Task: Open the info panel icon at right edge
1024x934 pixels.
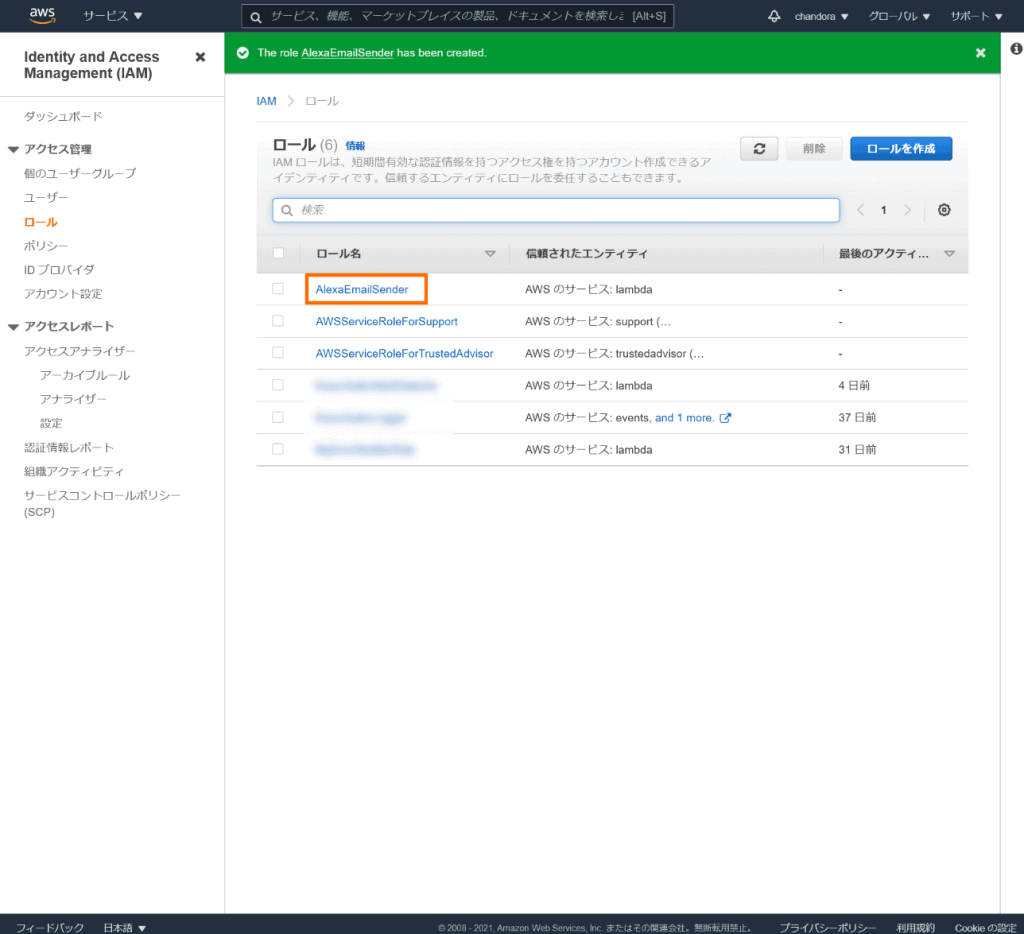Action: (x=1016, y=48)
